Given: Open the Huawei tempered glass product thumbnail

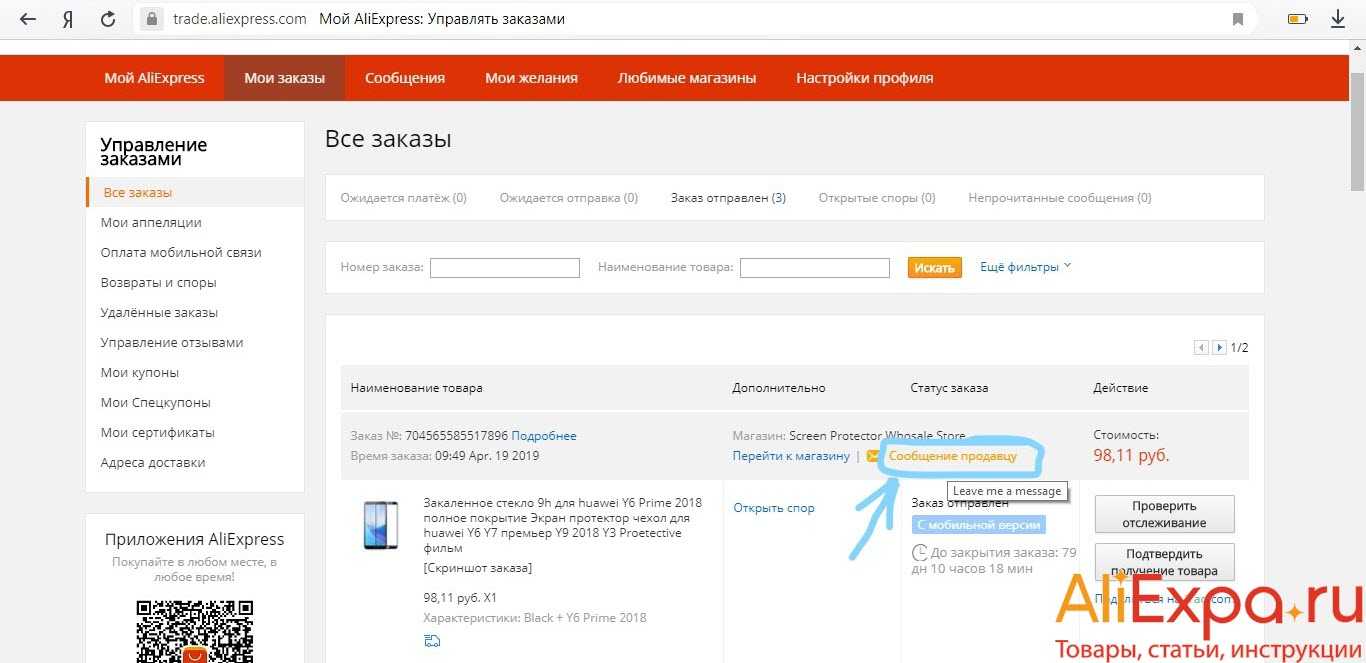Looking at the screenshot, I should pos(380,525).
